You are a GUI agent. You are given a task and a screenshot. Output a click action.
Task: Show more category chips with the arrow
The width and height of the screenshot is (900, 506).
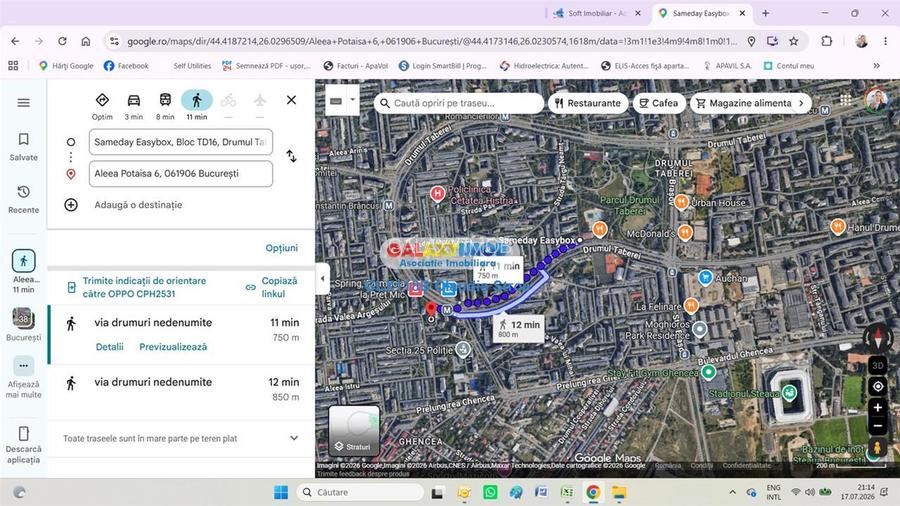(x=801, y=103)
